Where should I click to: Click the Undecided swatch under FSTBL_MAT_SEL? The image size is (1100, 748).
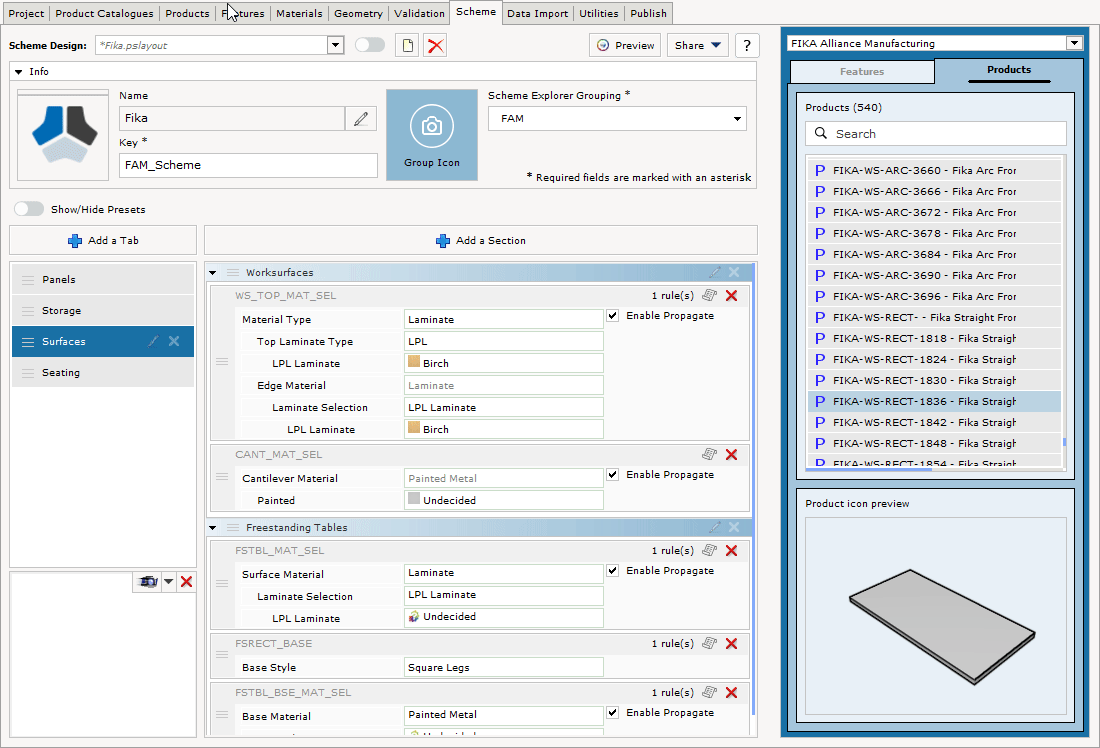coord(414,617)
